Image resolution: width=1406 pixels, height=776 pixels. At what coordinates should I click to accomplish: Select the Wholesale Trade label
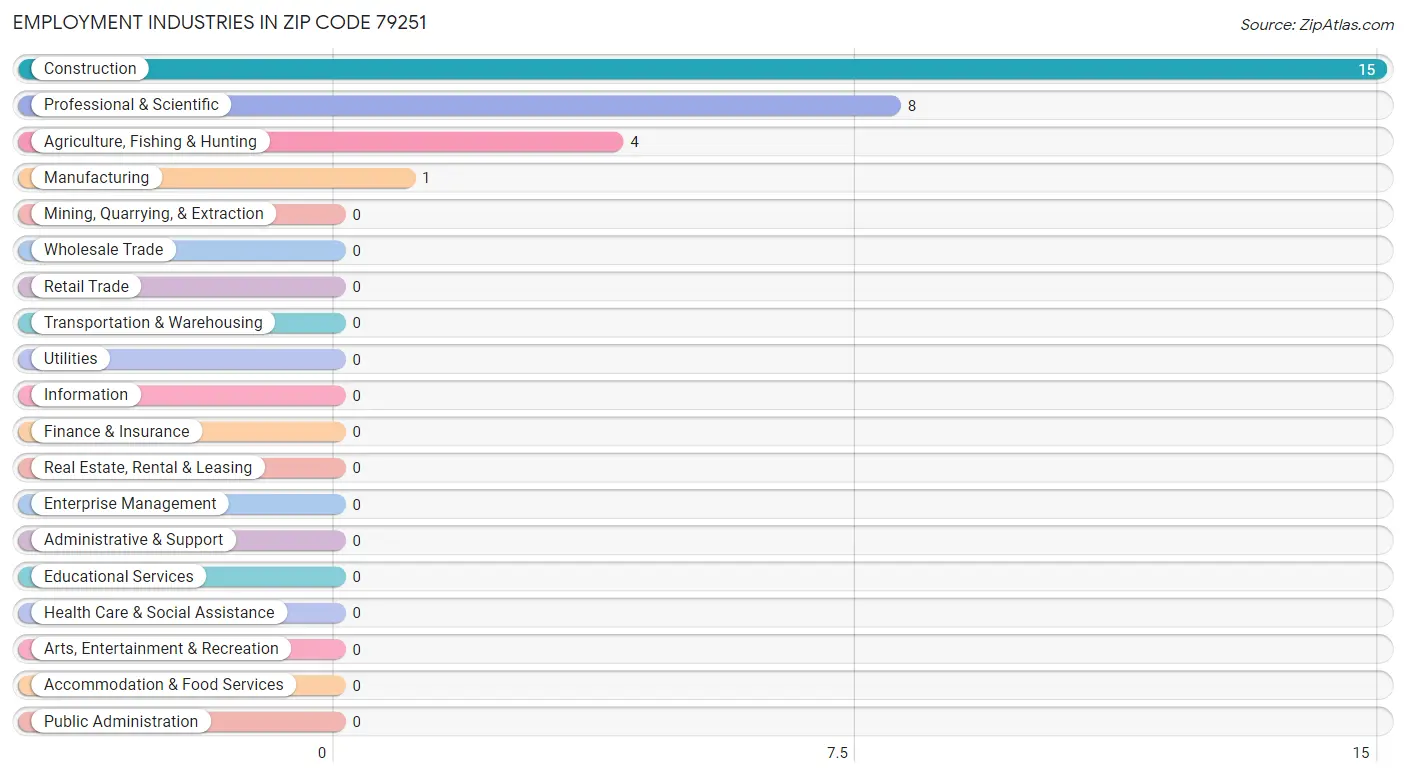pyautogui.click(x=103, y=250)
